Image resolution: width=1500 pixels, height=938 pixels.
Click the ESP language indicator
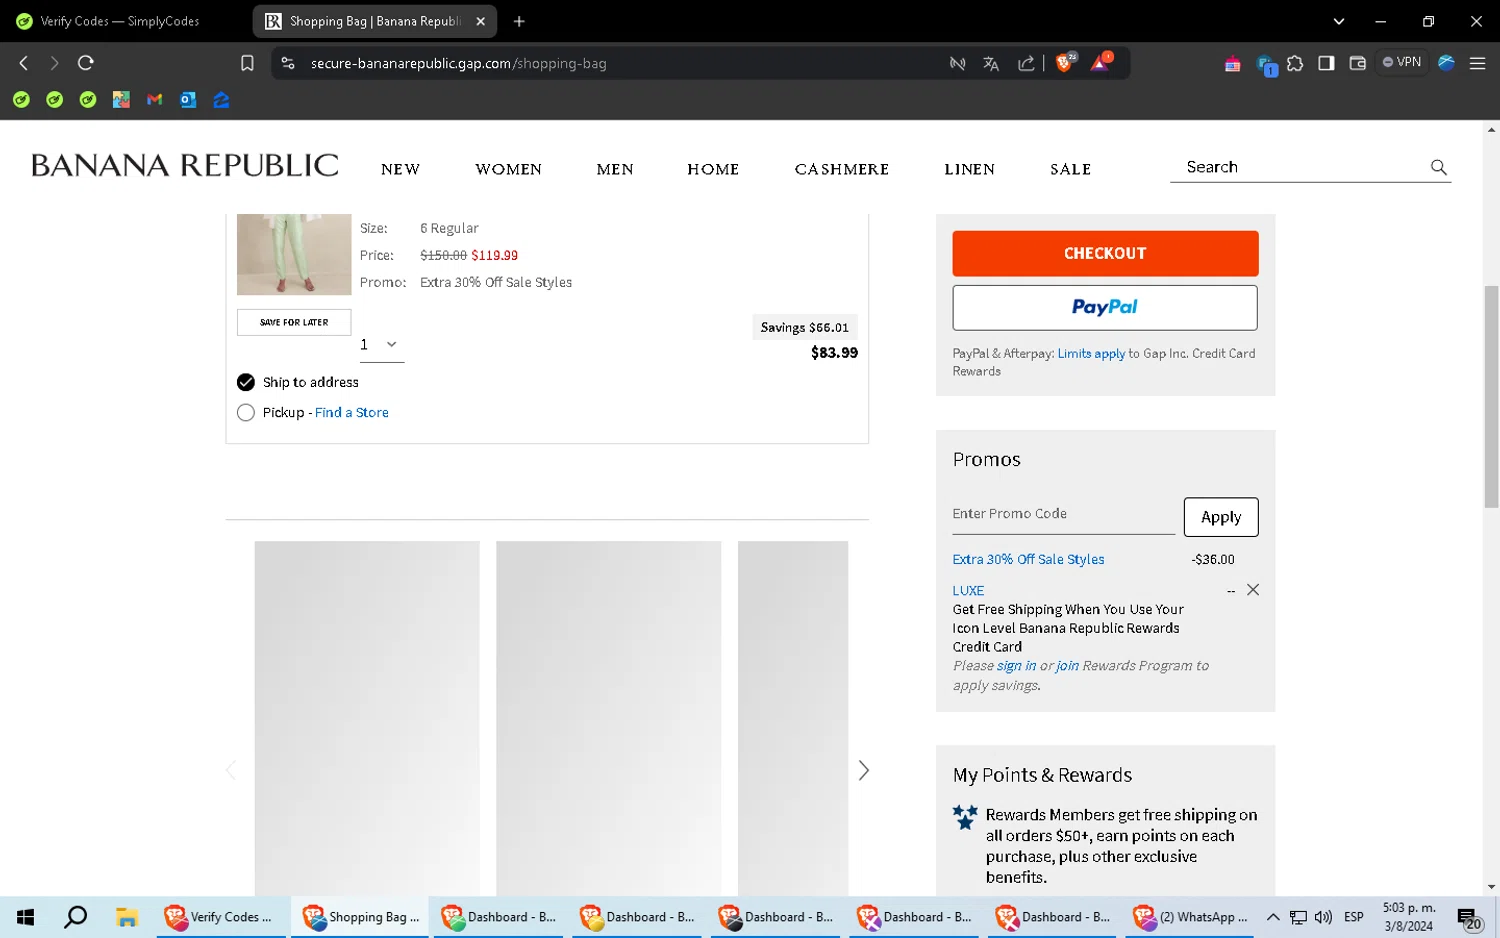pyautogui.click(x=1354, y=917)
